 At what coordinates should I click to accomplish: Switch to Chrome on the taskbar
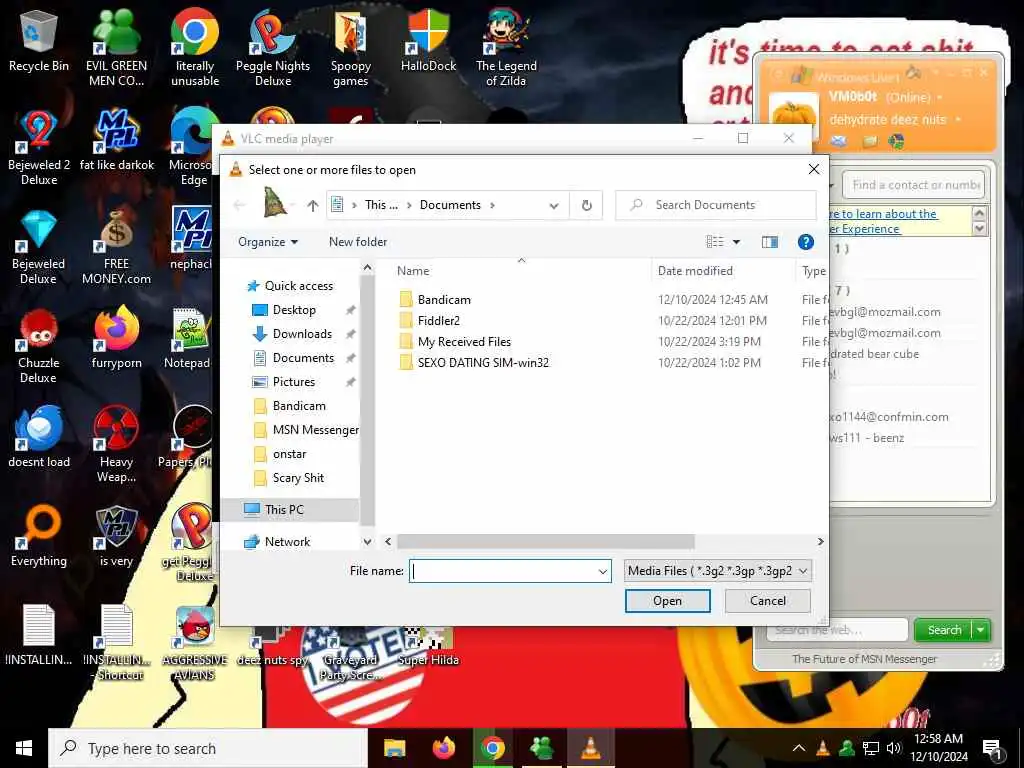[x=492, y=748]
